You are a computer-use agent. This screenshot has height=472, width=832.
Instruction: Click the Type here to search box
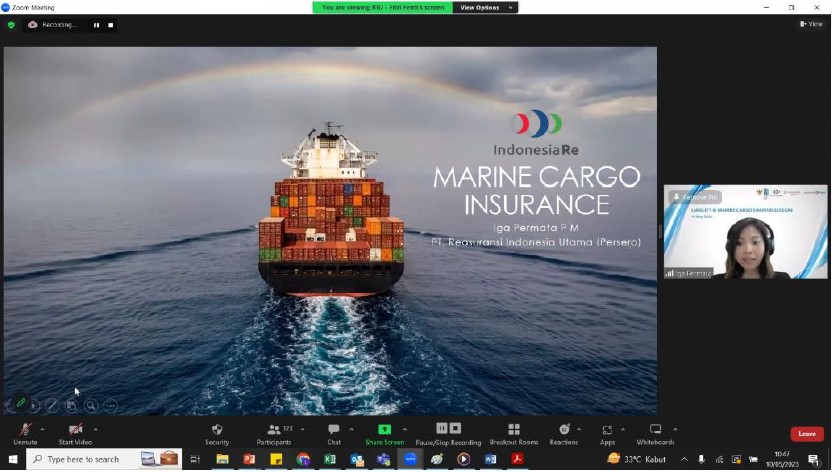pos(104,459)
